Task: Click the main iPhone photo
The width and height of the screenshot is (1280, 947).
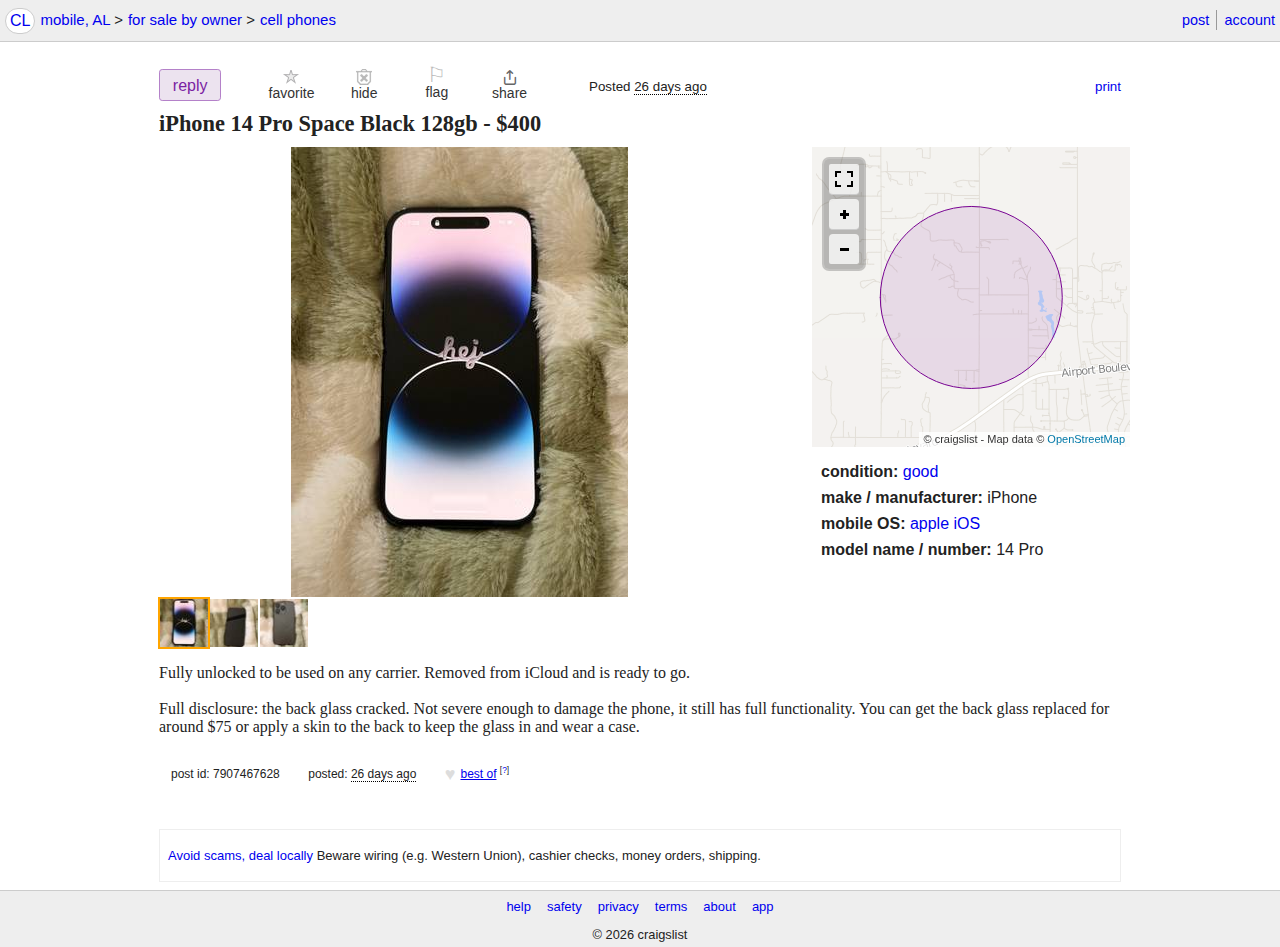Action: pyautogui.click(x=459, y=372)
